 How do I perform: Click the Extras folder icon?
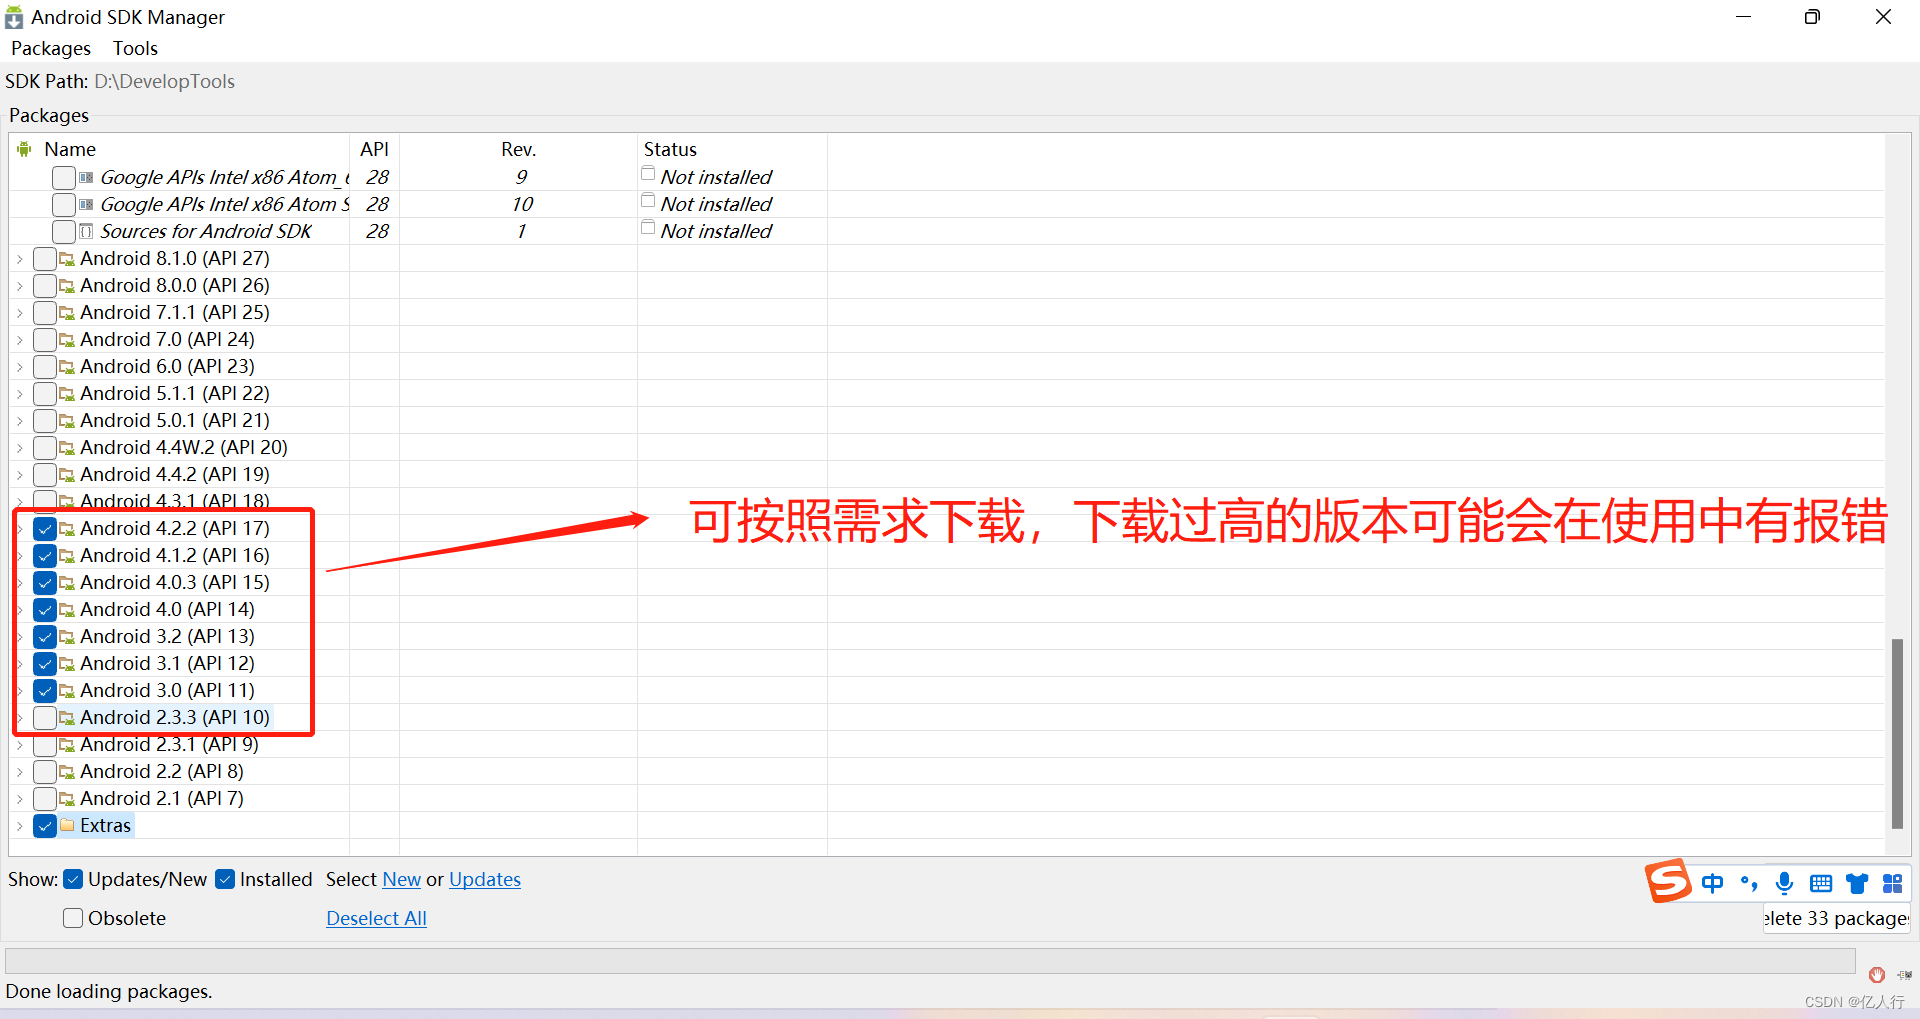[67, 825]
